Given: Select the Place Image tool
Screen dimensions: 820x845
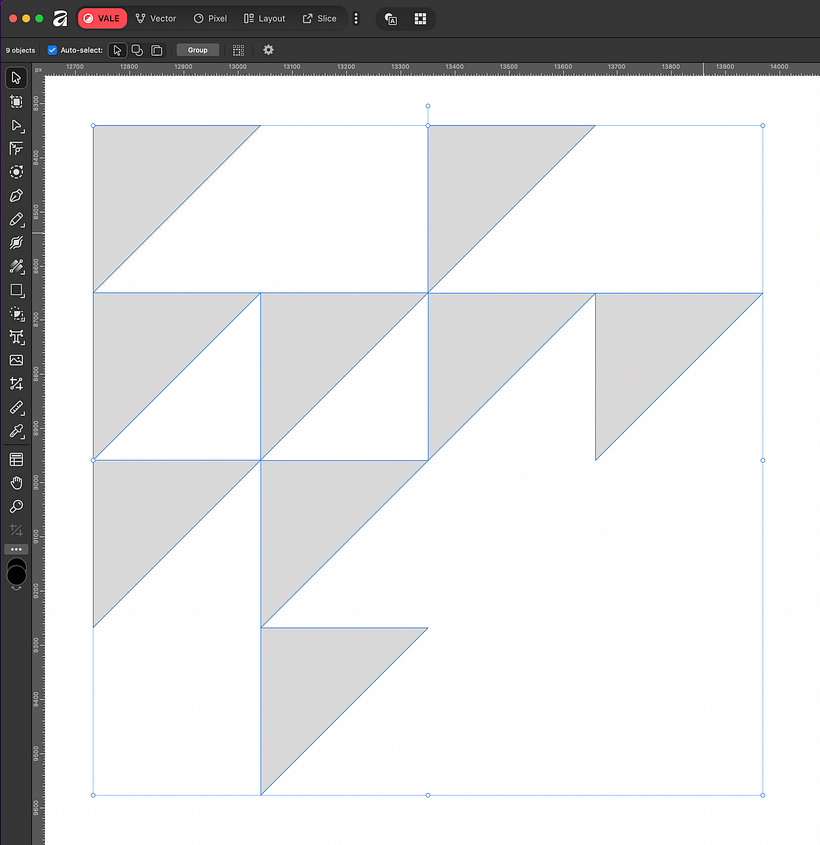Looking at the screenshot, I should click(x=16, y=360).
